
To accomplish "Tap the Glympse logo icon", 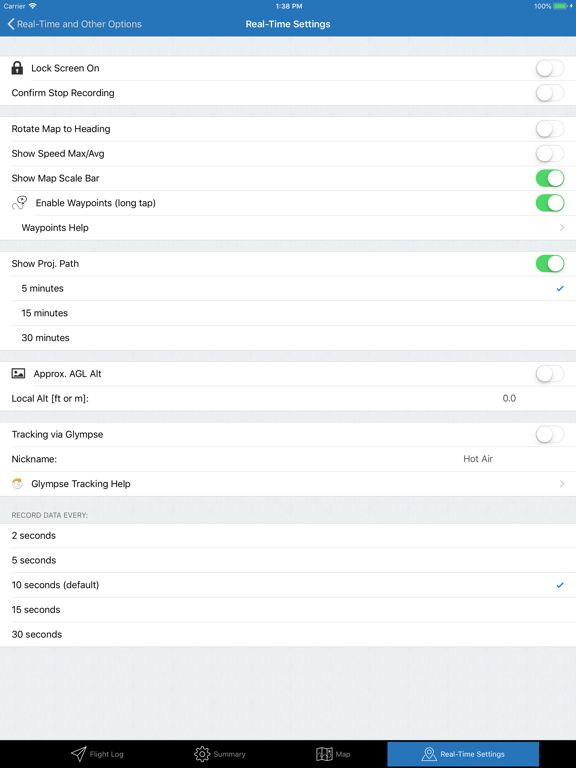I will [x=17, y=484].
